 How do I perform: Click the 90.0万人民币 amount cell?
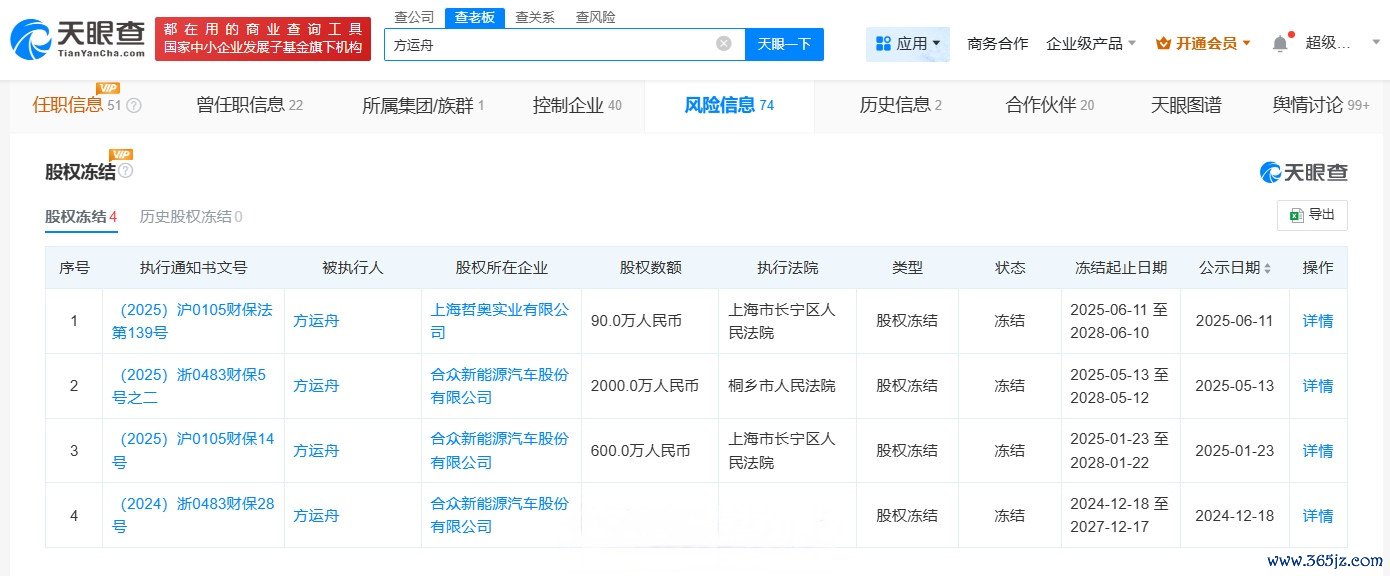point(650,321)
